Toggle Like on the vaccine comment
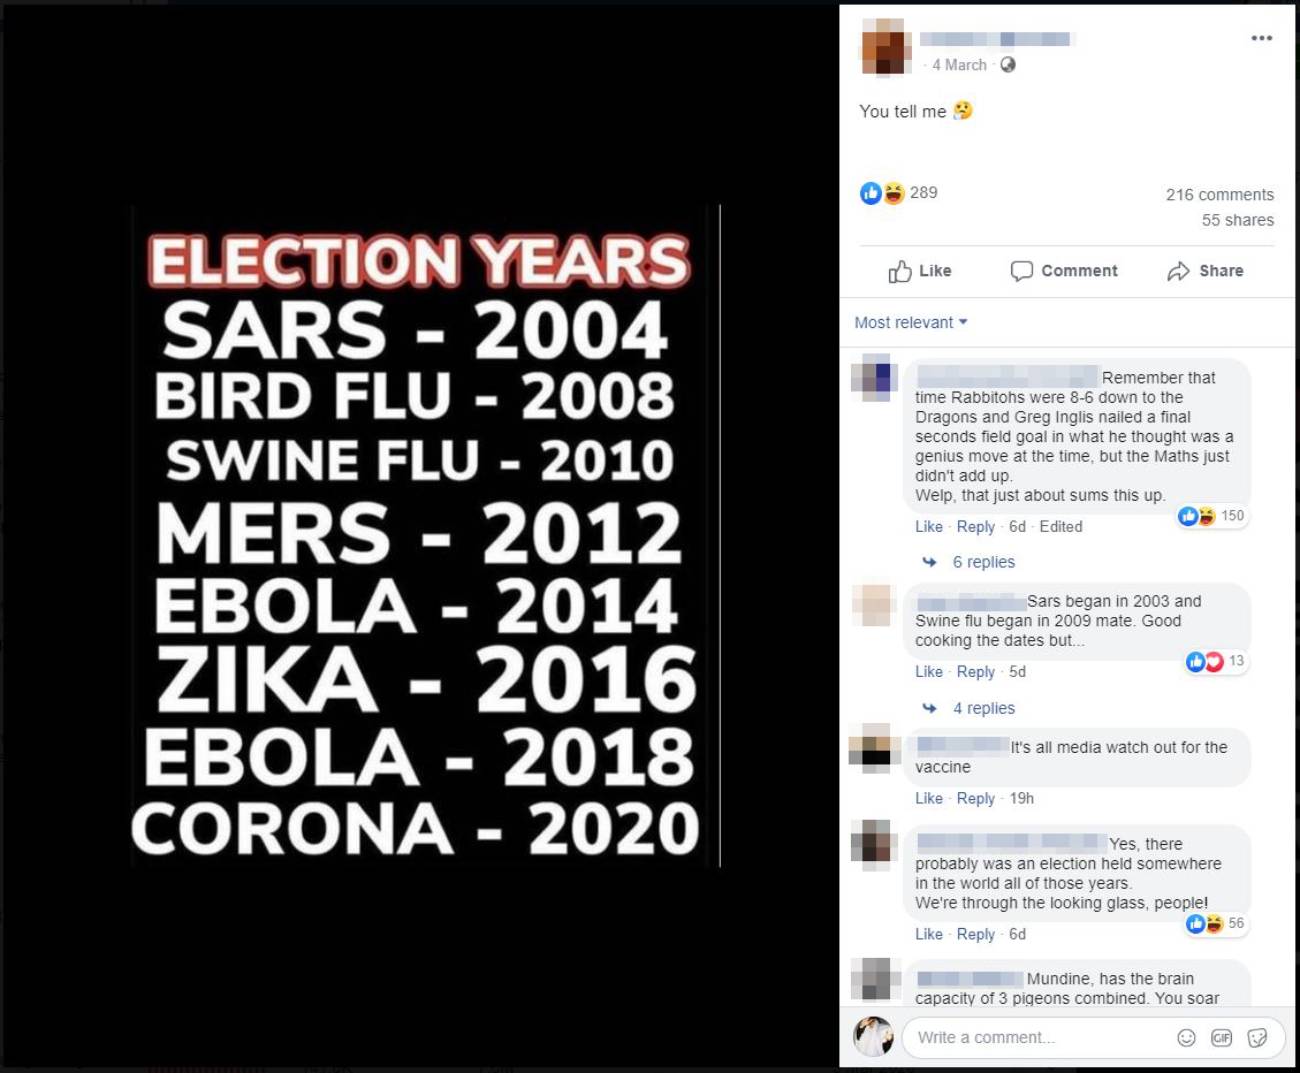The height and width of the screenshot is (1073, 1300). tap(928, 798)
